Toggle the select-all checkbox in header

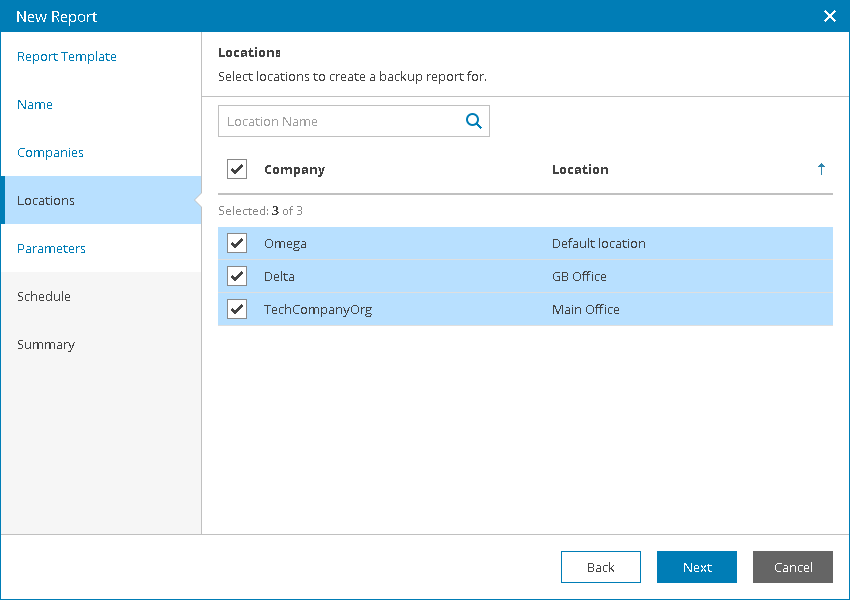pyautogui.click(x=237, y=169)
